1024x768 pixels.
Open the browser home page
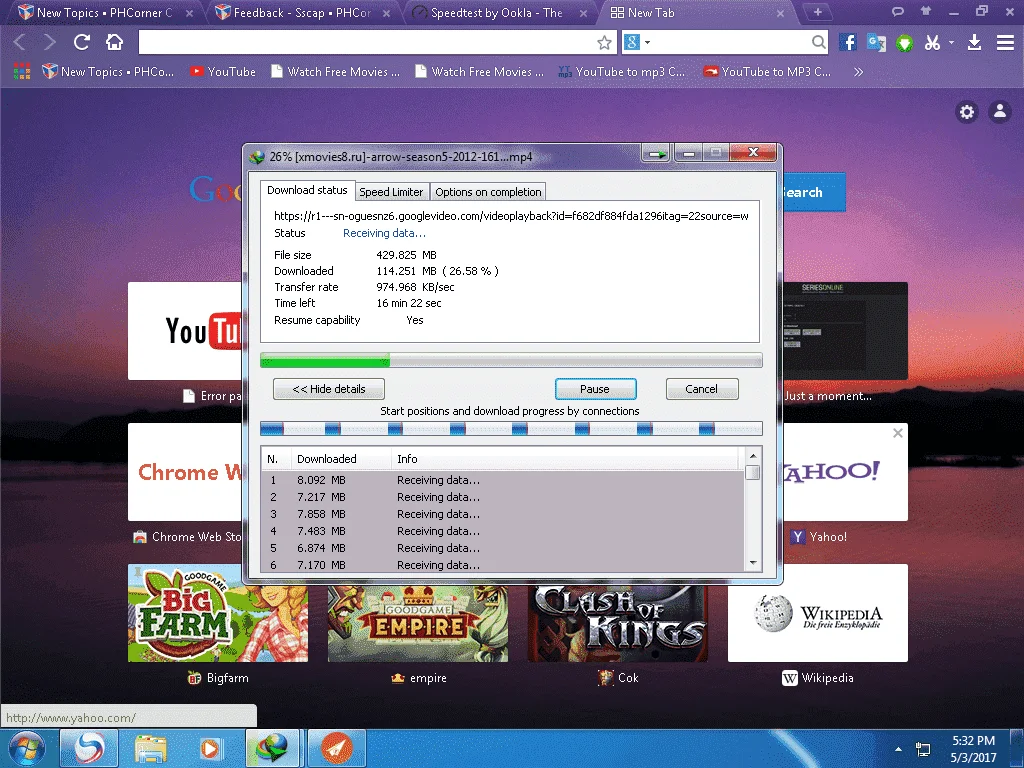(x=114, y=42)
